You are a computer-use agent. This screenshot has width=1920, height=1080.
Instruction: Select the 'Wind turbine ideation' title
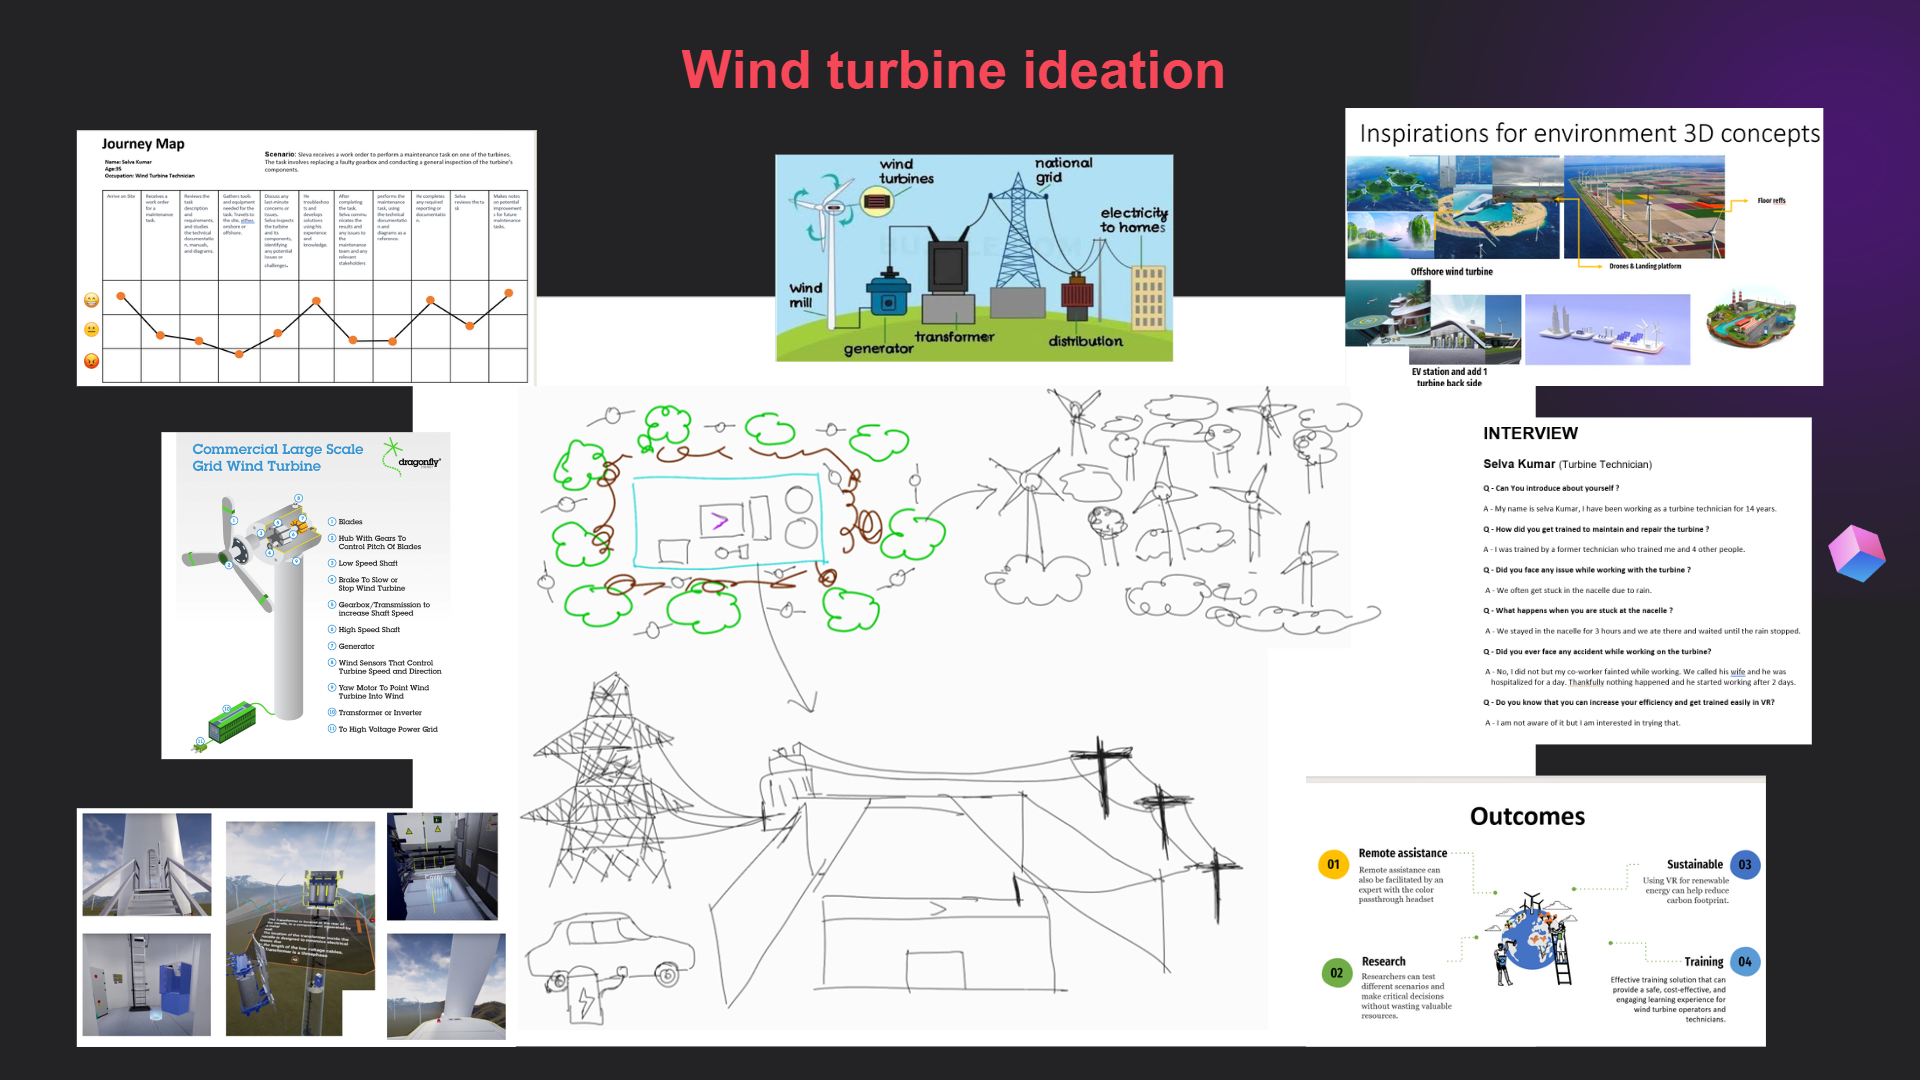[953, 71]
